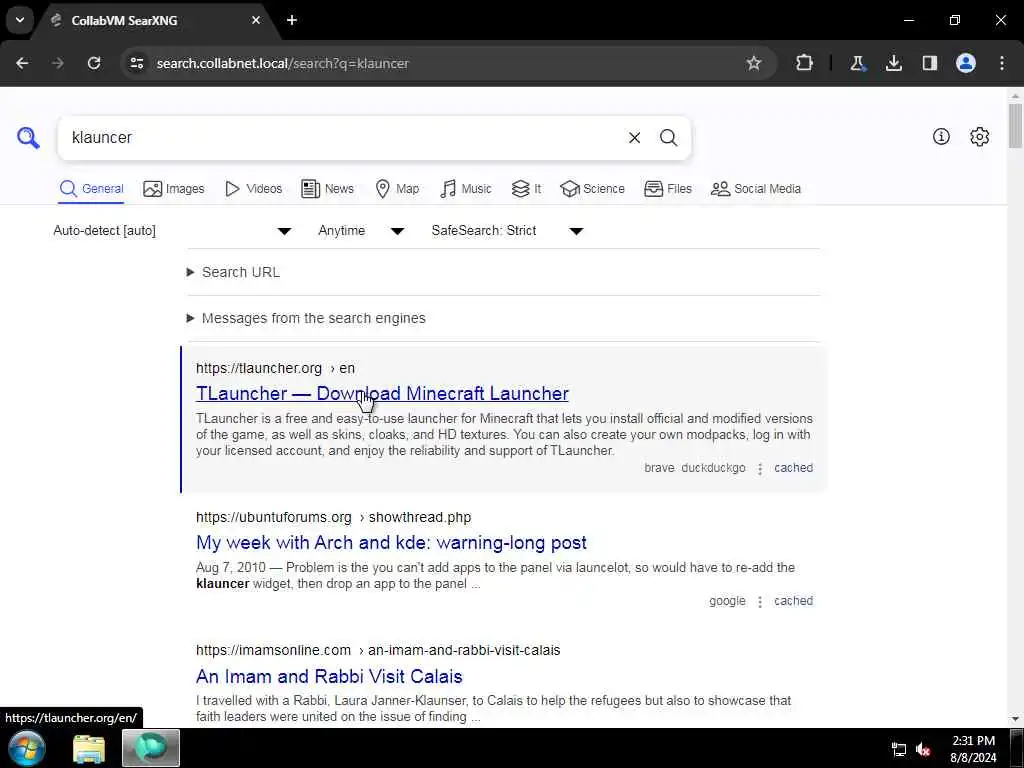Image resolution: width=1024 pixels, height=768 pixels.
Task: Open the tab search dropdown arrow
Action: pyautogui.click(x=20, y=20)
